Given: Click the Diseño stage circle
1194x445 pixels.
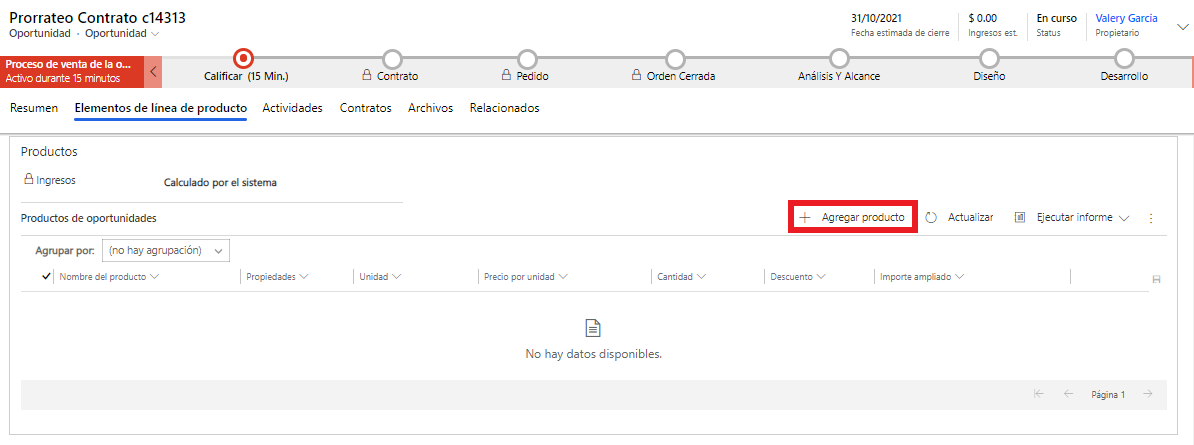Looking at the screenshot, I should pos(989,59).
